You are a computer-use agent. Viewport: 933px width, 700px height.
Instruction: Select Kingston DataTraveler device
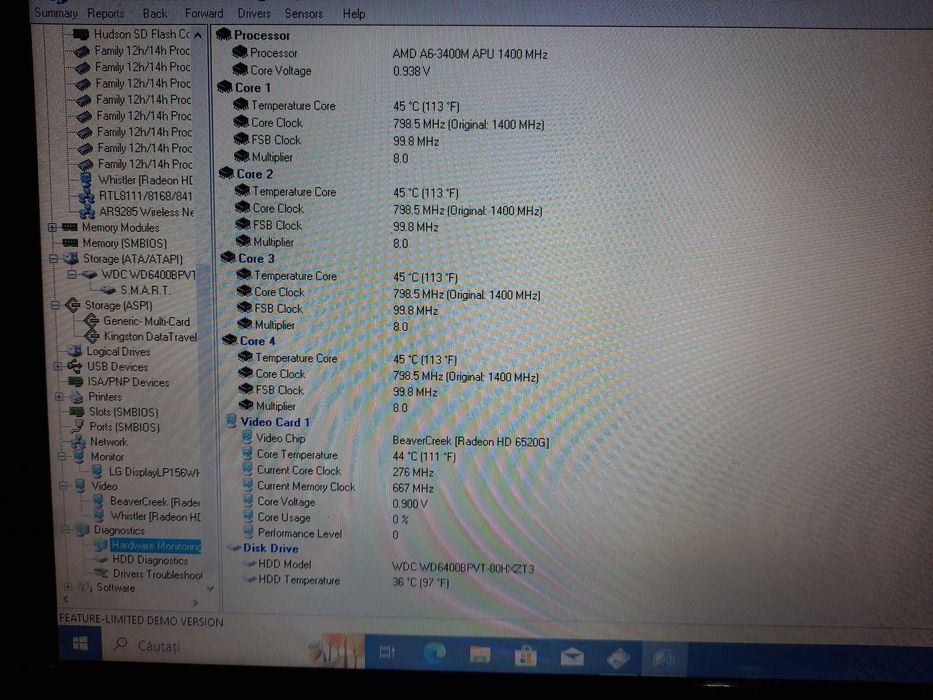[x=150, y=336]
